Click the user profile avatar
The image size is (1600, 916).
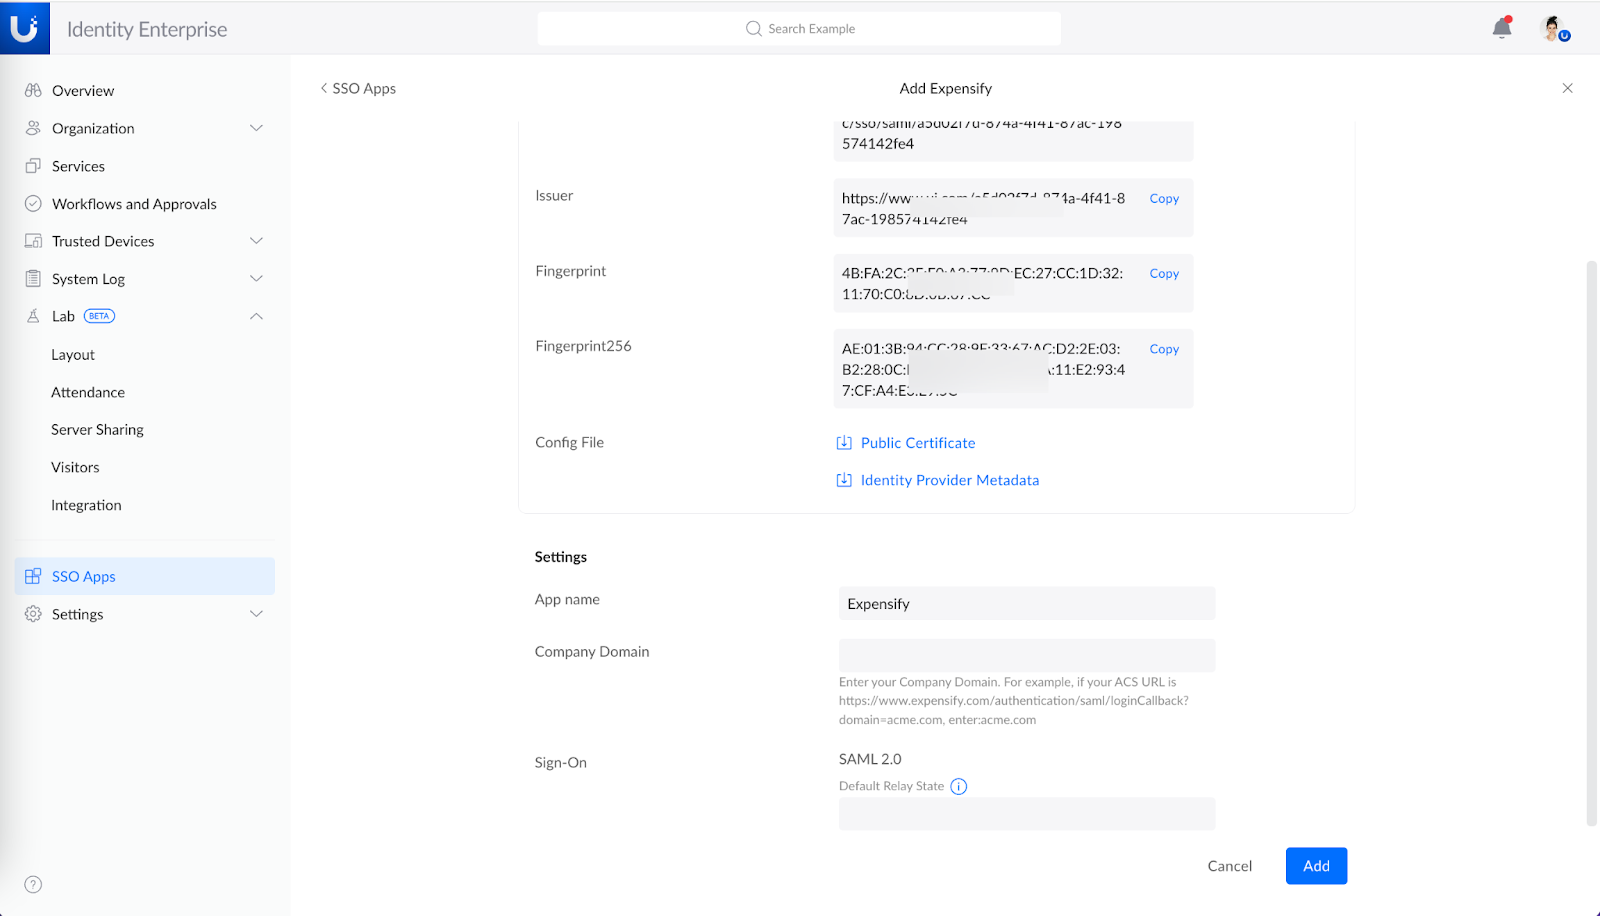pos(1552,28)
